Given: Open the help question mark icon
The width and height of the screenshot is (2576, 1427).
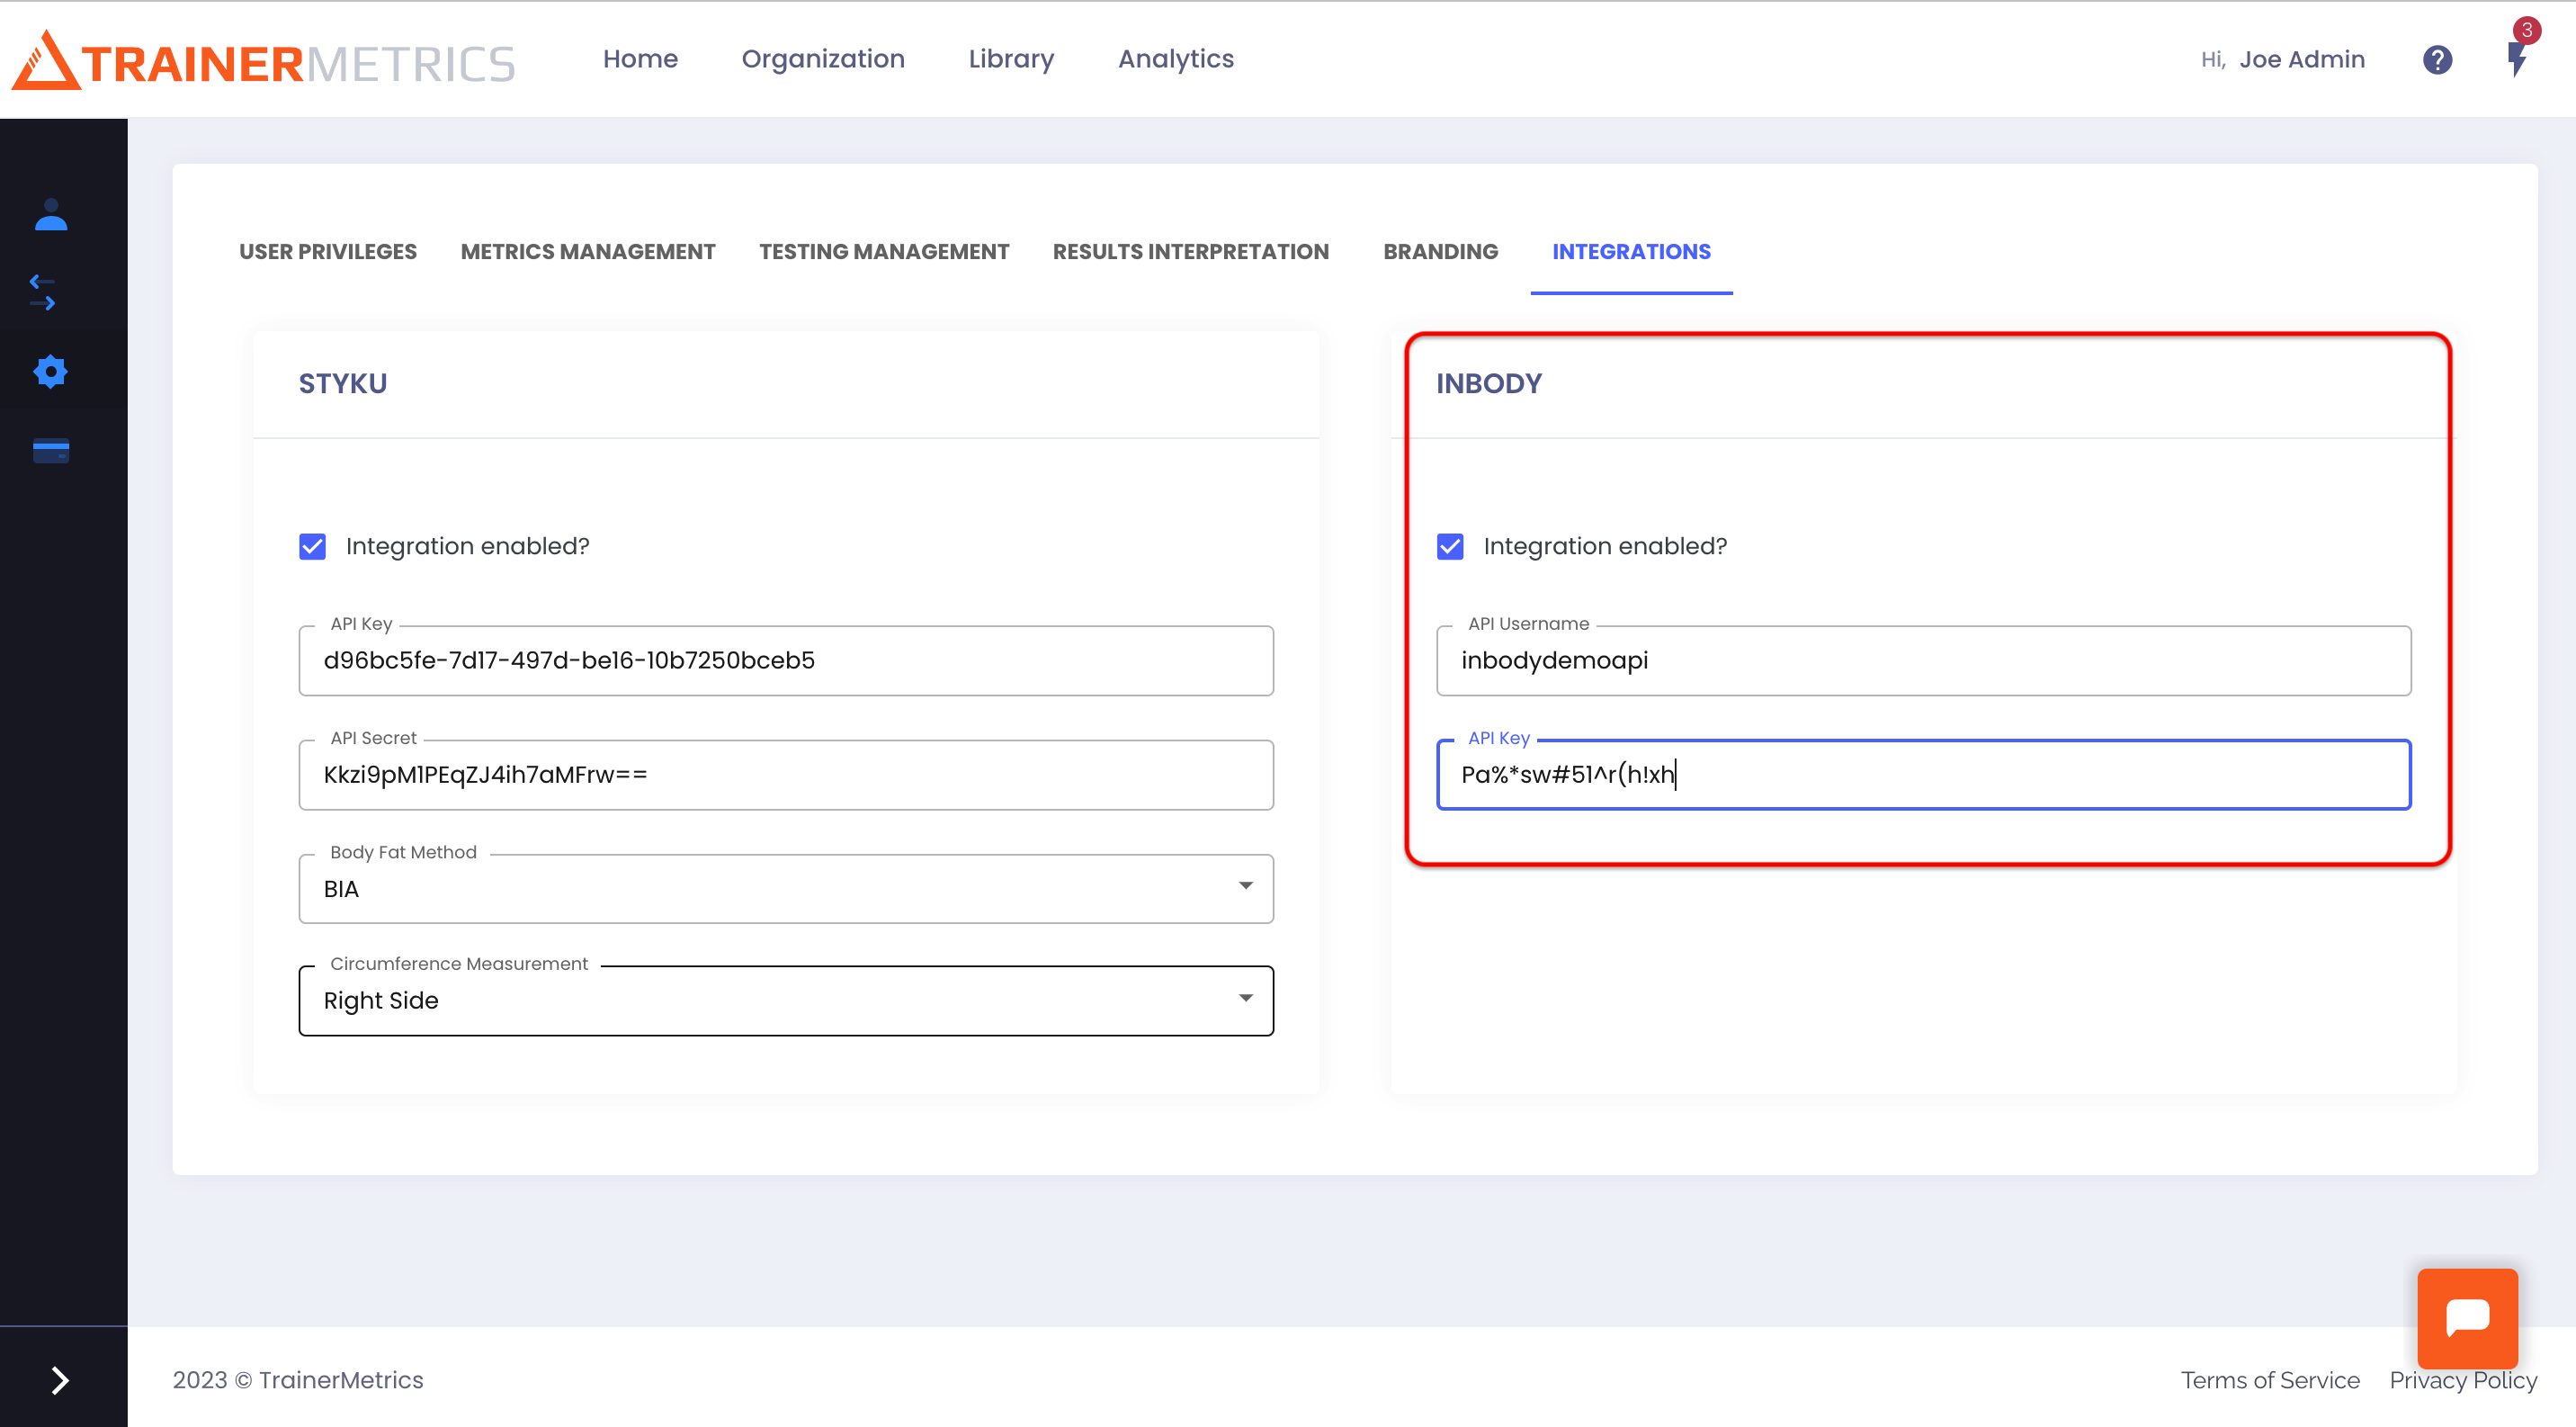Looking at the screenshot, I should click(2437, 60).
